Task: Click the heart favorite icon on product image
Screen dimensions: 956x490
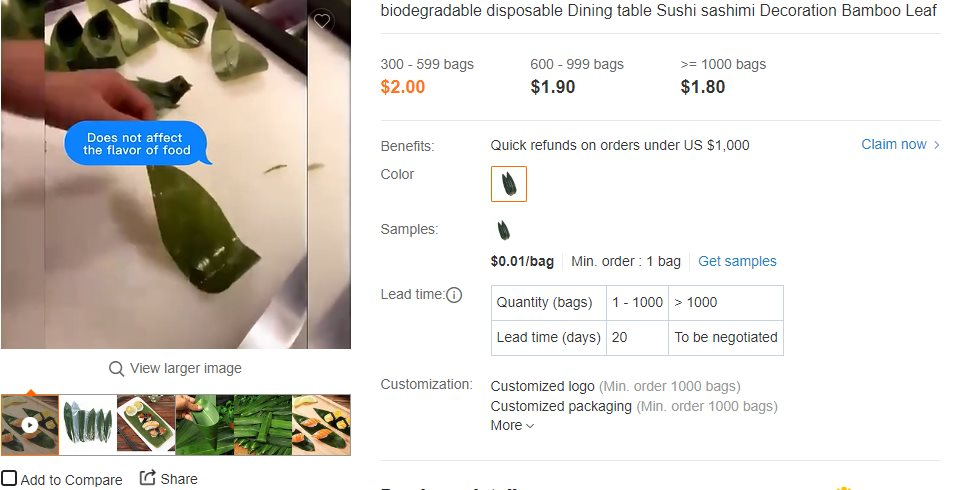Action: click(322, 21)
